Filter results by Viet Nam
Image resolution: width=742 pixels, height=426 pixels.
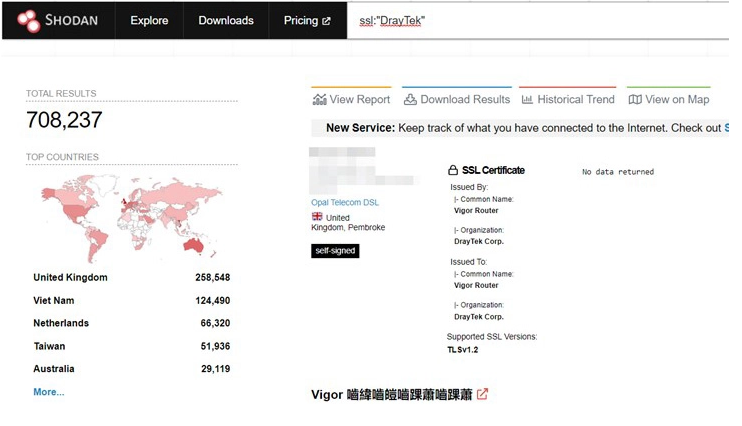coord(53,301)
